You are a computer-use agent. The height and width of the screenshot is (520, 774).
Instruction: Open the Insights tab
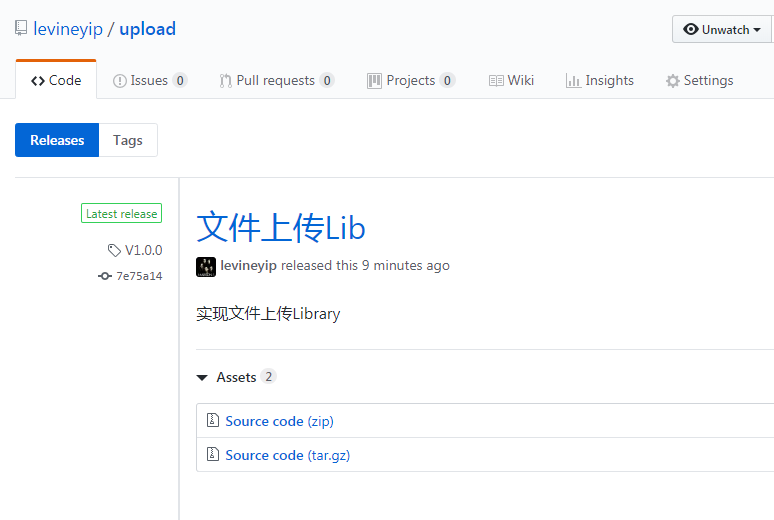(600, 80)
